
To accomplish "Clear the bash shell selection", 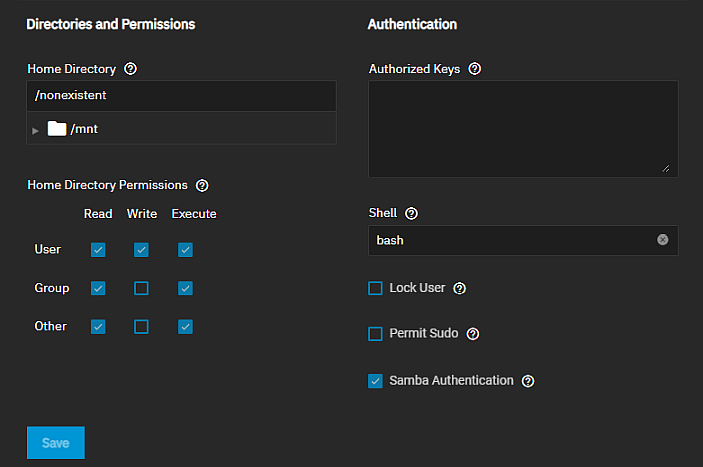I will [x=662, y=240].
